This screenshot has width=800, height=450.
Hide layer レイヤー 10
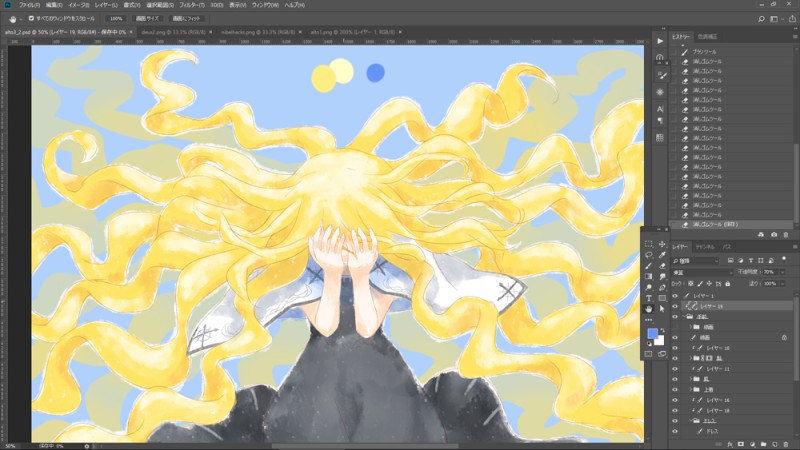coord(675,348)
